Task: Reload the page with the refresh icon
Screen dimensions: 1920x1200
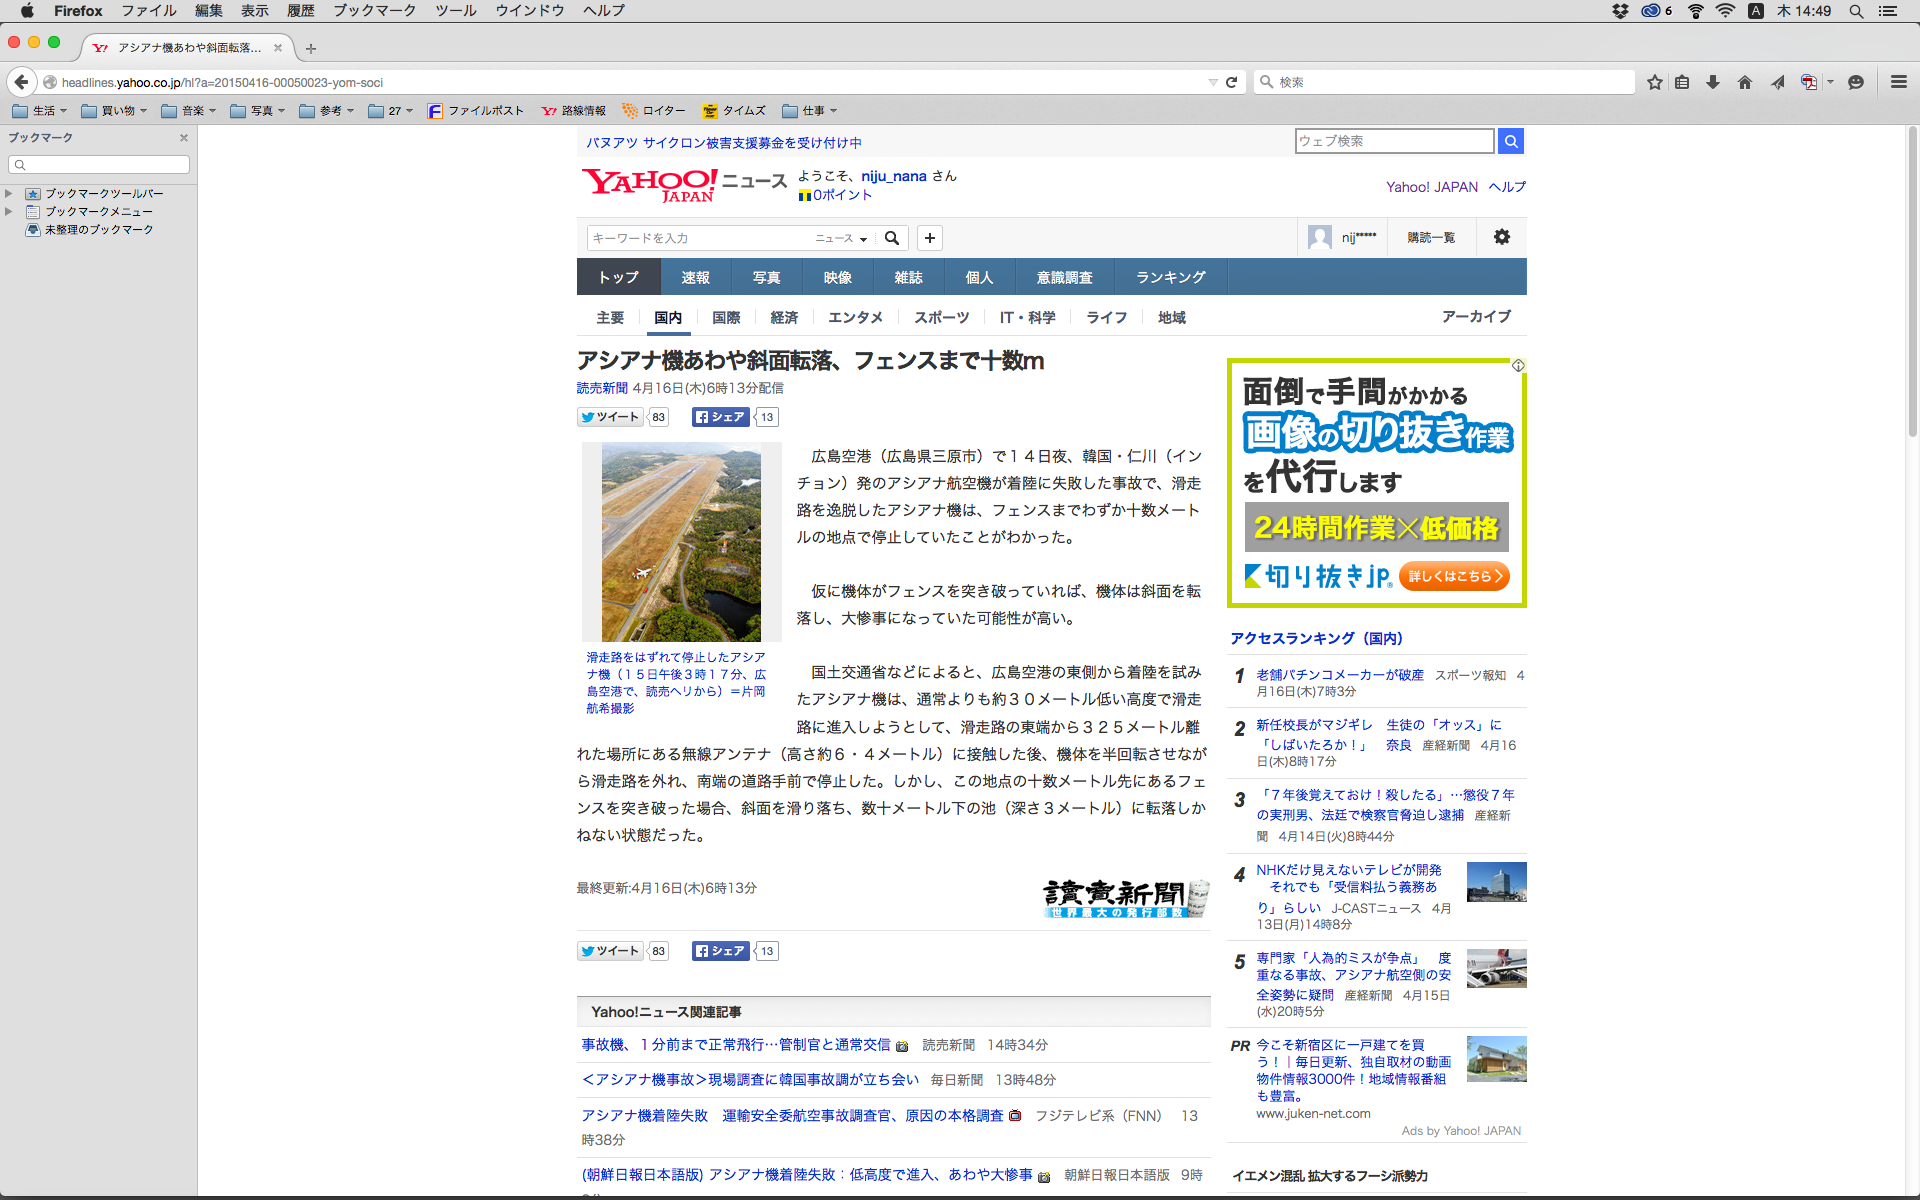Action: [1232, 82]
